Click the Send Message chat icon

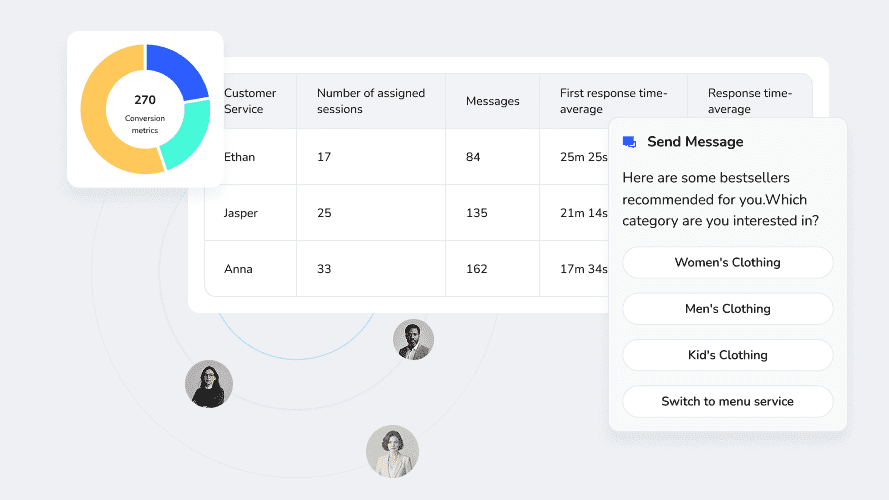(629, 142)
